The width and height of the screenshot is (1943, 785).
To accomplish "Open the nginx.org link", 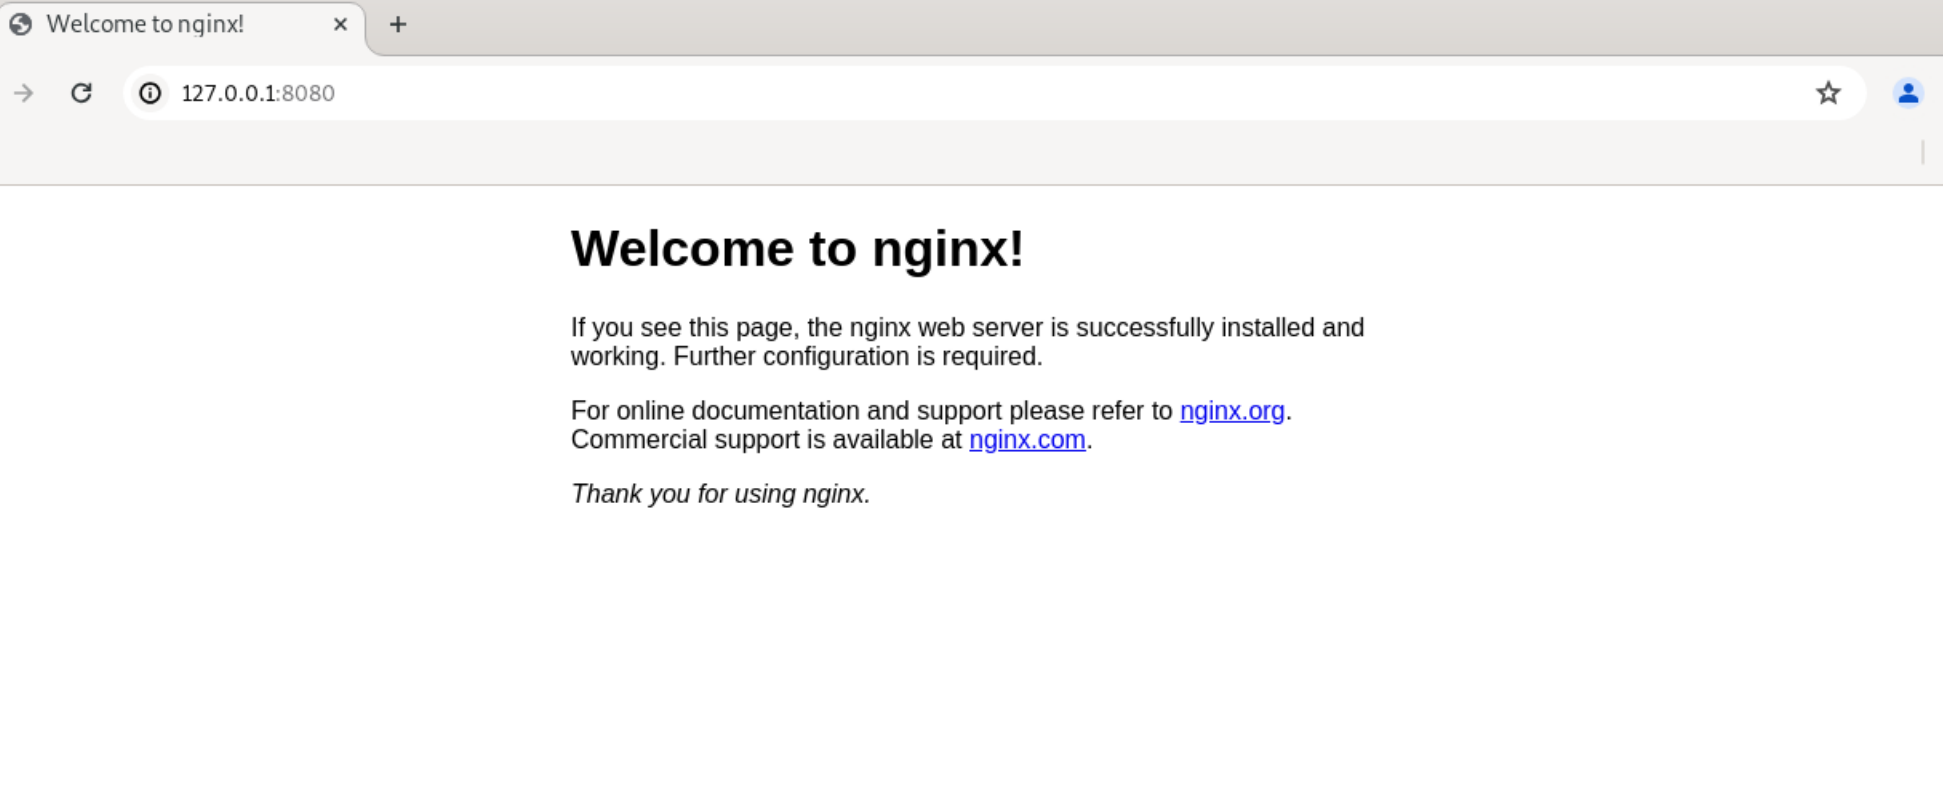I will pyautogui.click(x=1232, y=411).
